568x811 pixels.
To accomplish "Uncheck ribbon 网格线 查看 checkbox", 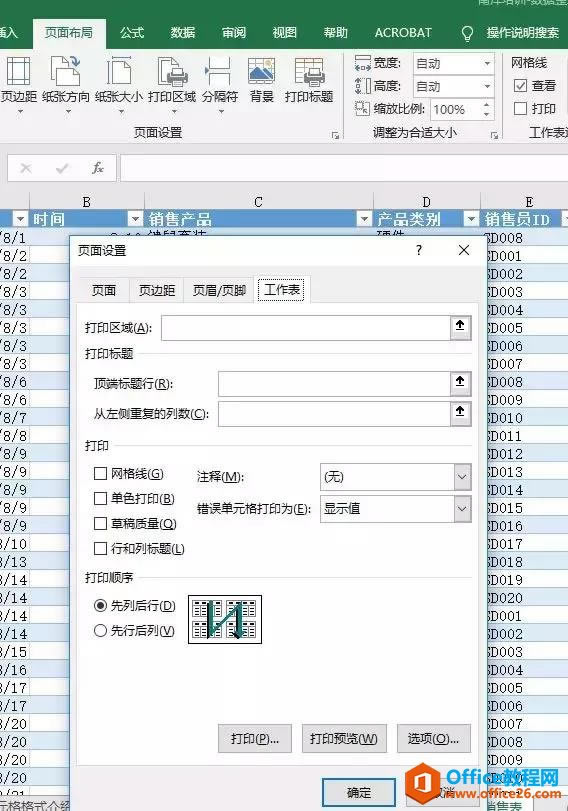I will [520, 85].
